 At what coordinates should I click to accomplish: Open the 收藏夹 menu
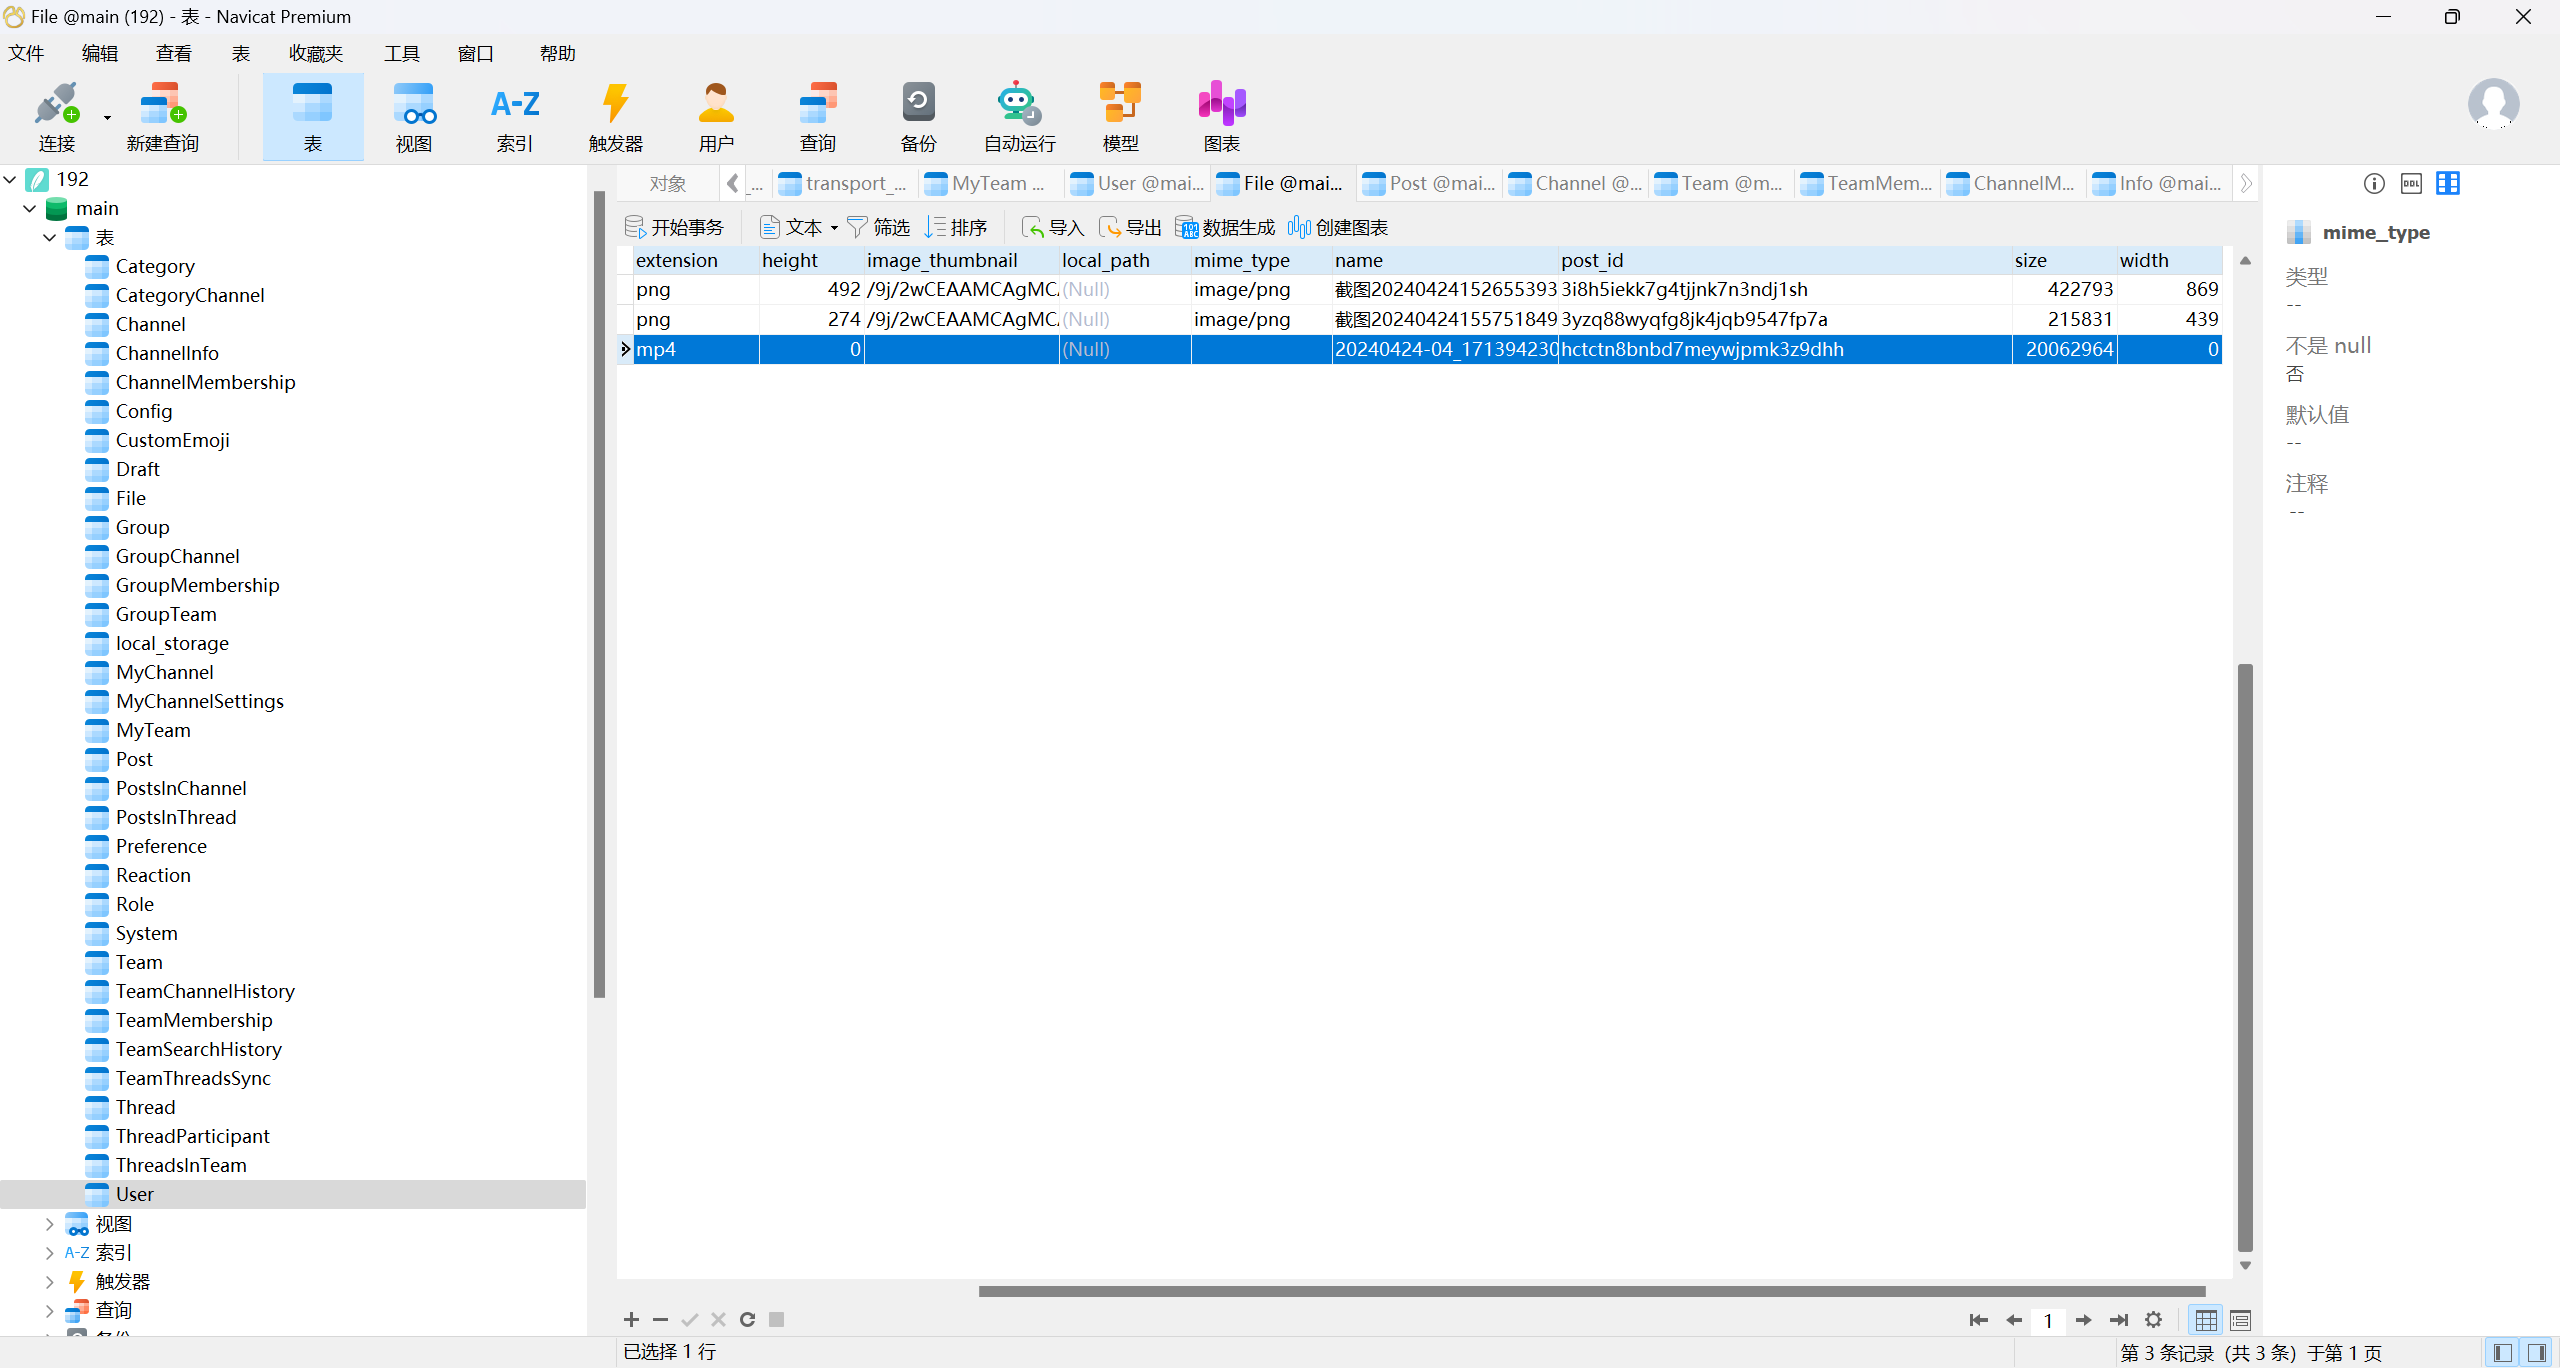[315, 53]
